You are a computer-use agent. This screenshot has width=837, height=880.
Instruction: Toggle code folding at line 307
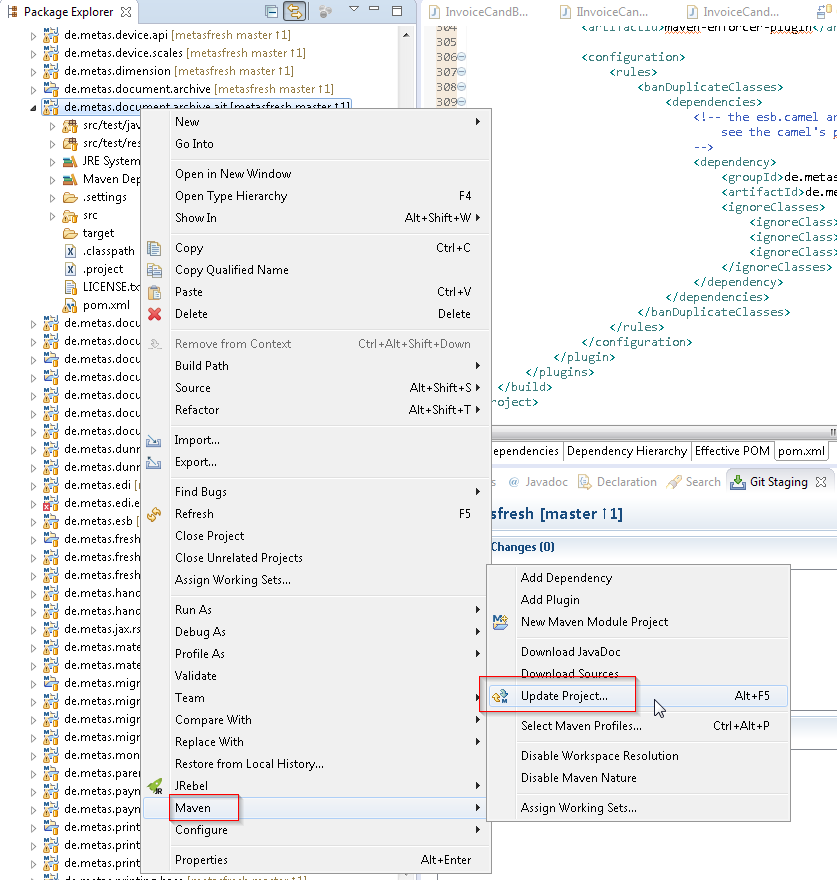(462, 72)
